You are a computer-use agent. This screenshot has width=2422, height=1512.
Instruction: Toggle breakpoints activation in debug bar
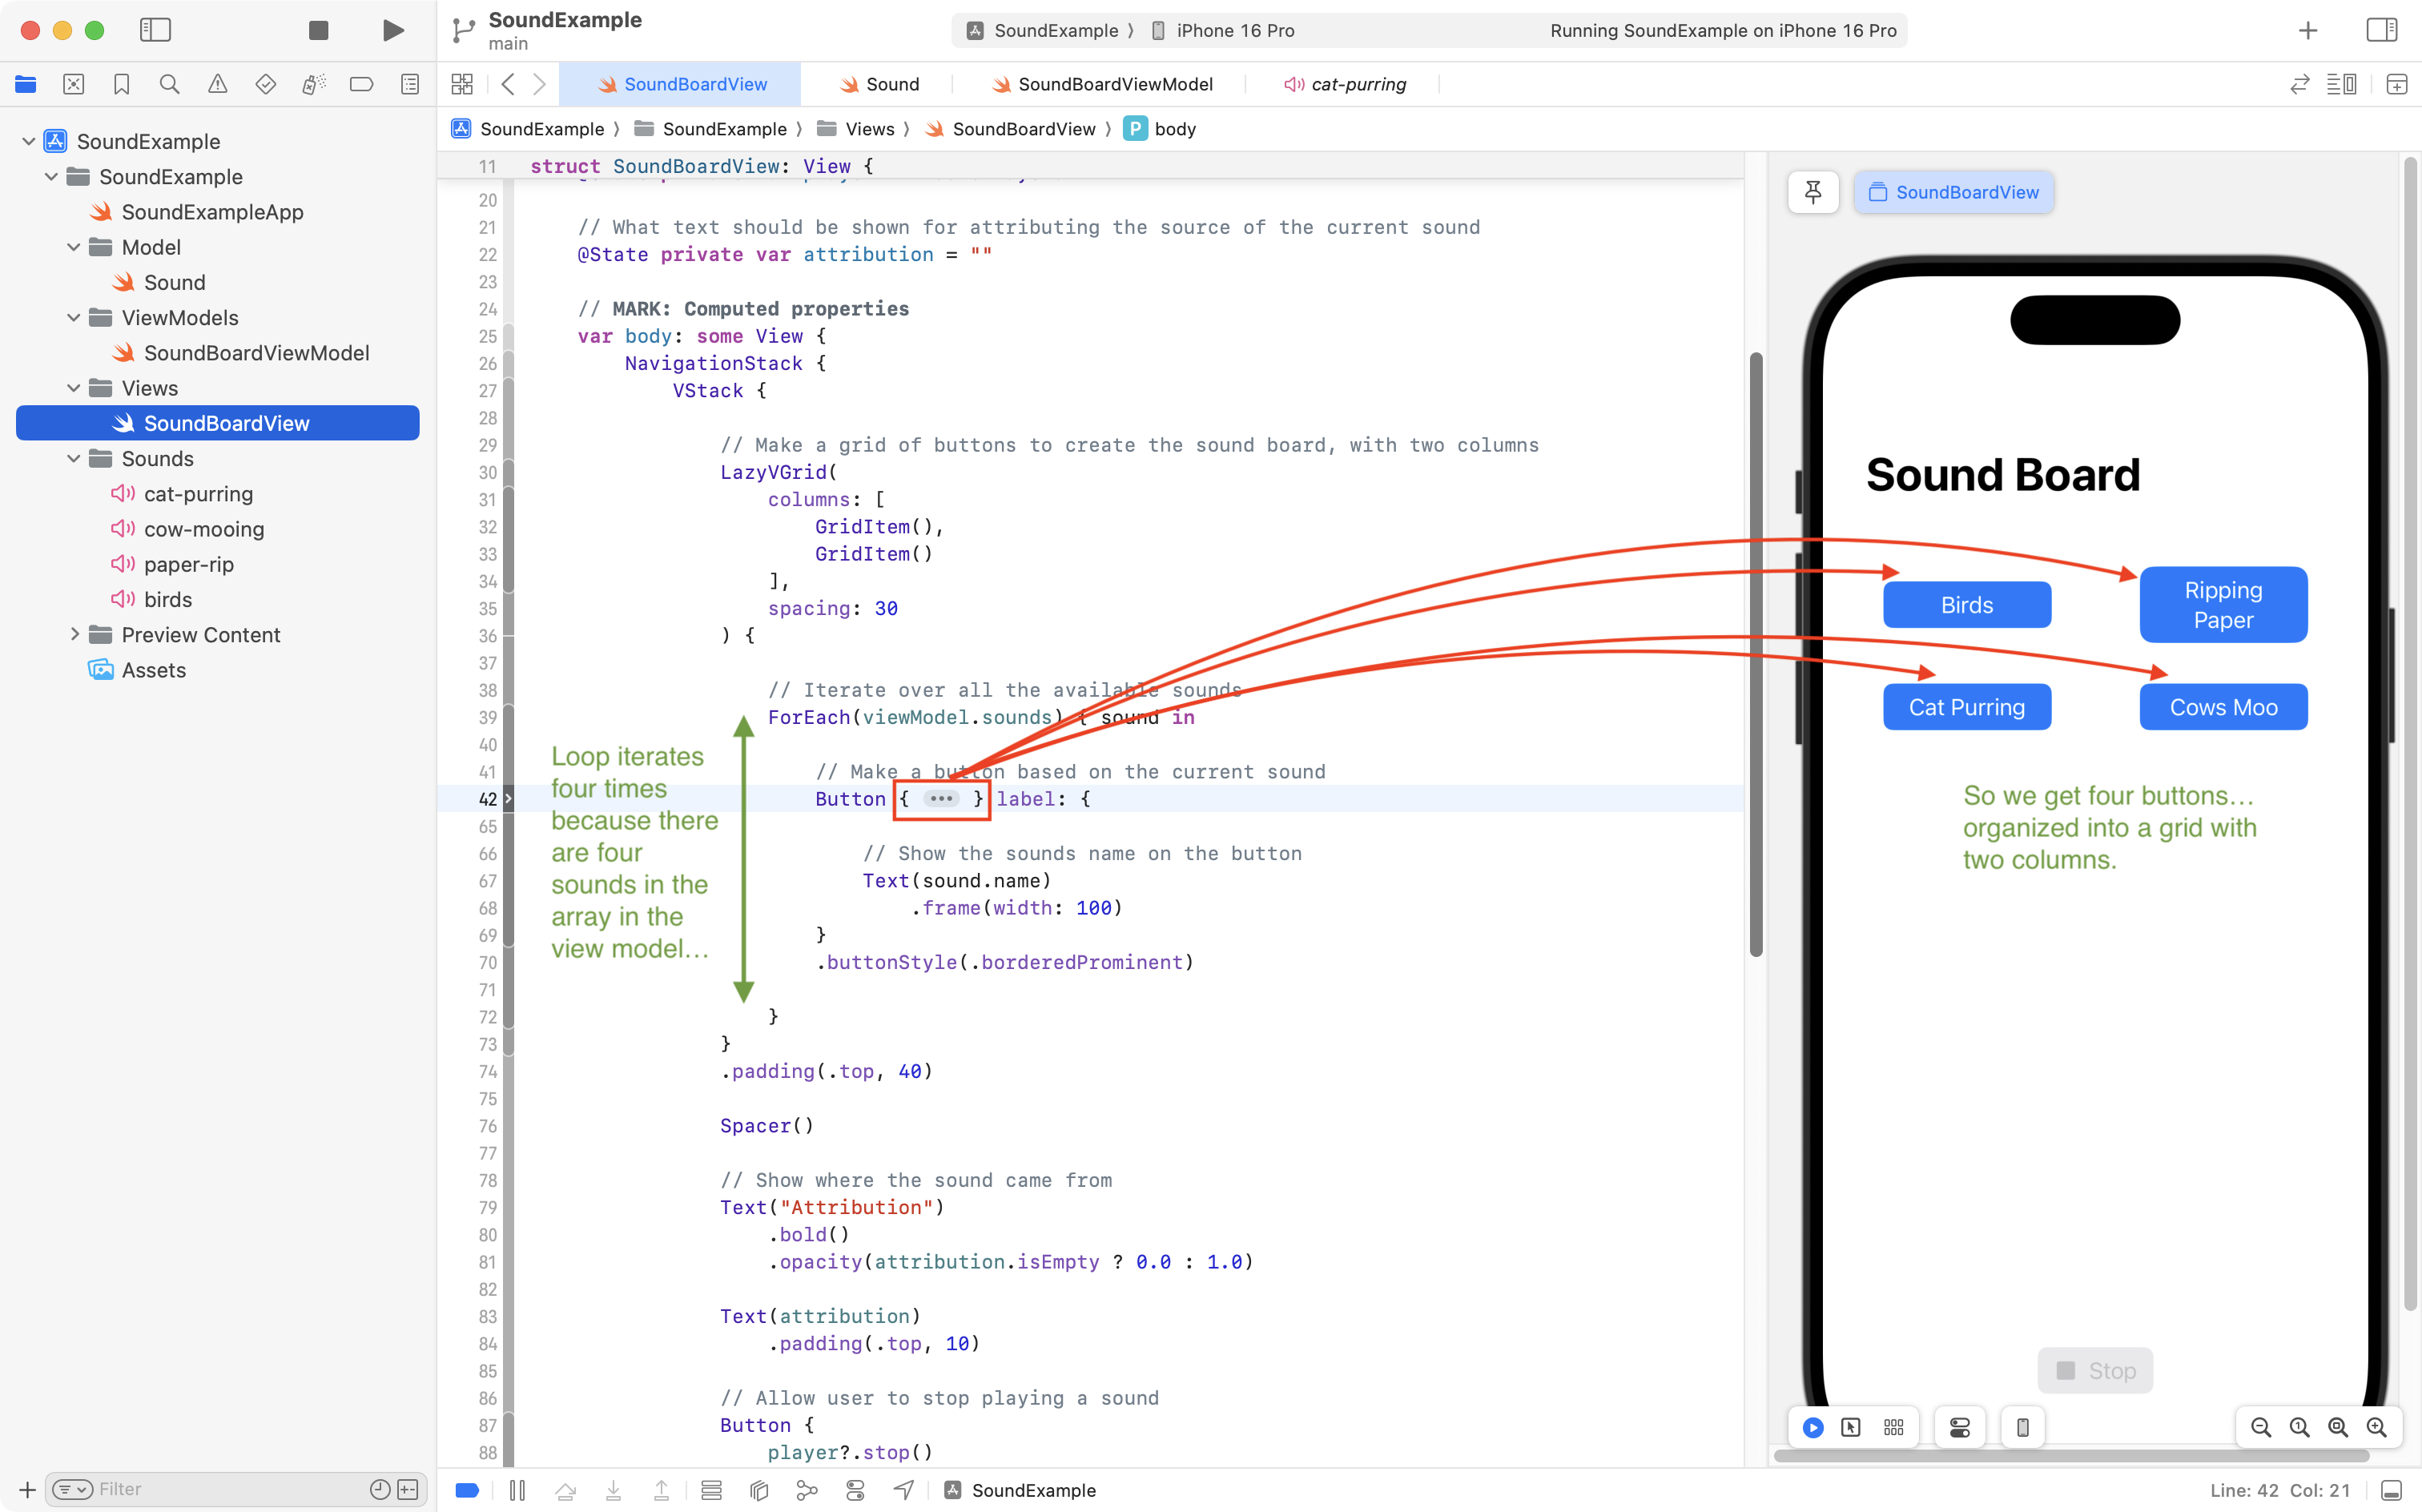[x=467, y=1490]
